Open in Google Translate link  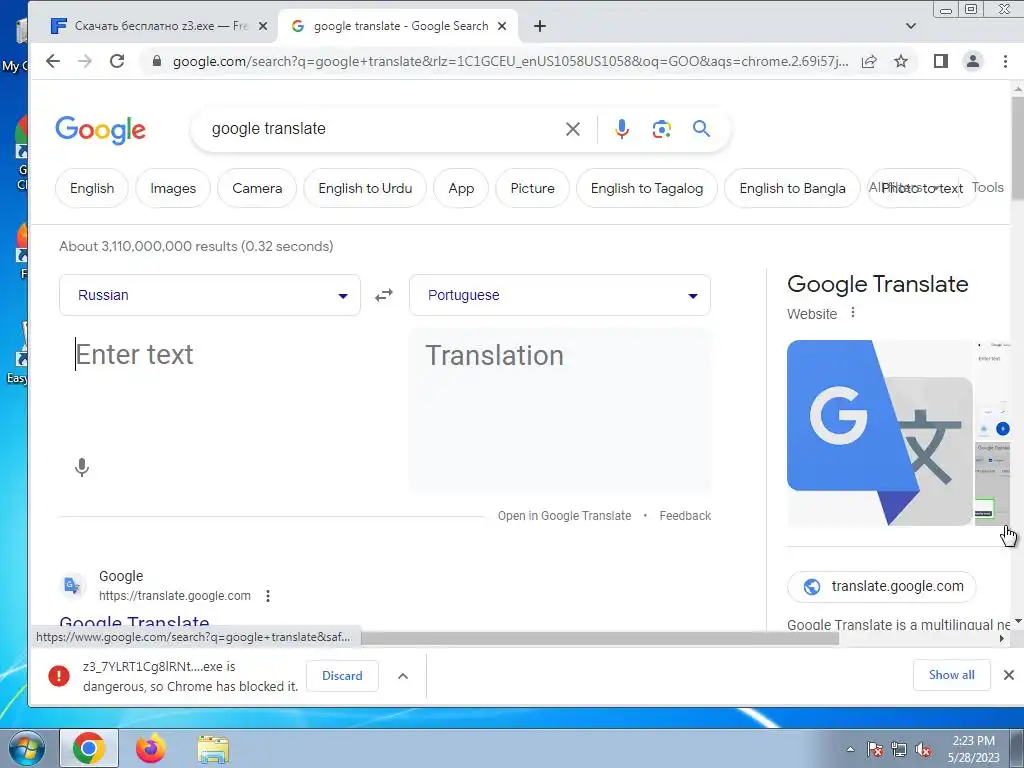(564, 516)
